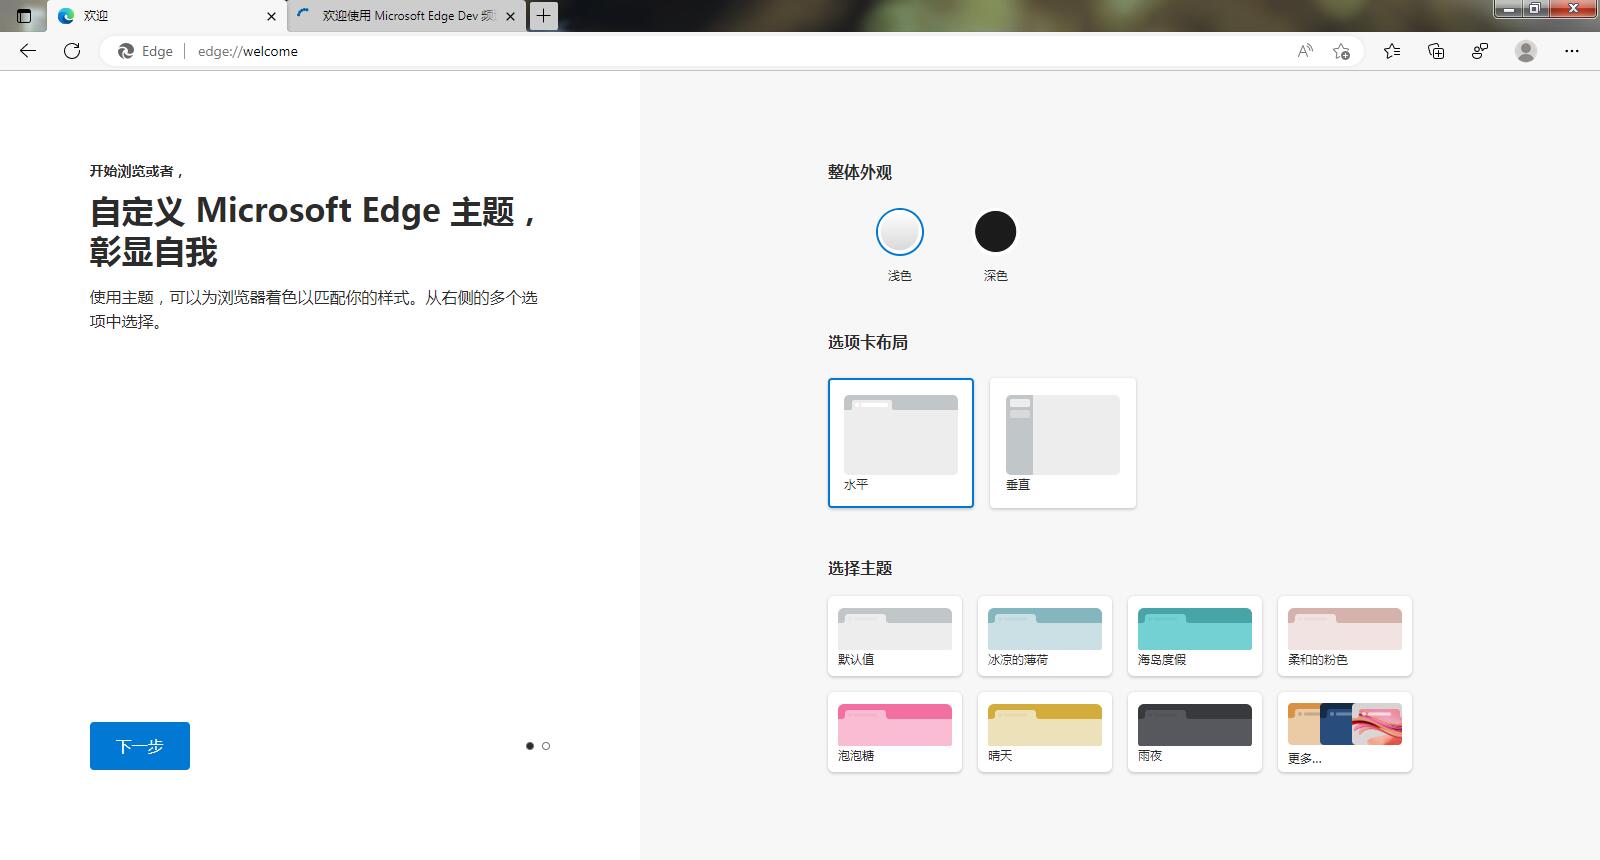1600x860 pixels.
Task: Click the Read aloud icon in address bar
Action: point(1305,51)
